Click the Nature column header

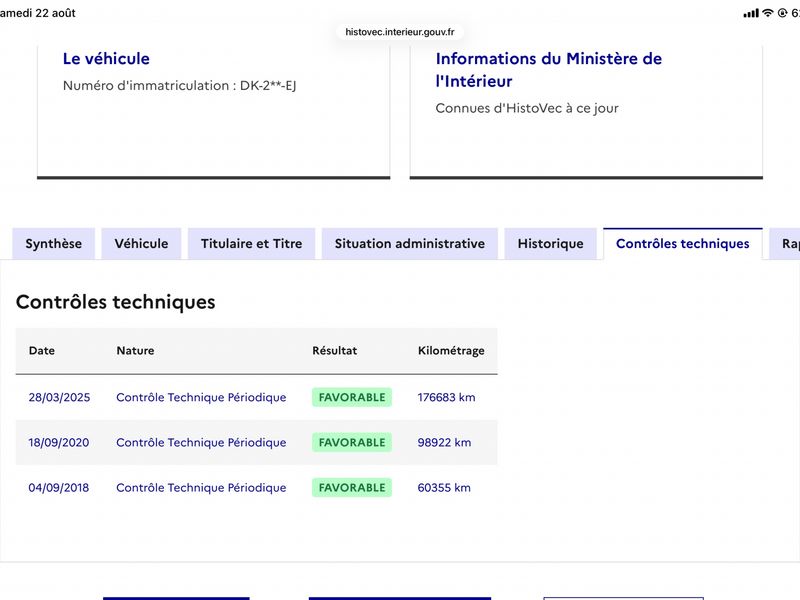(135, 351)
